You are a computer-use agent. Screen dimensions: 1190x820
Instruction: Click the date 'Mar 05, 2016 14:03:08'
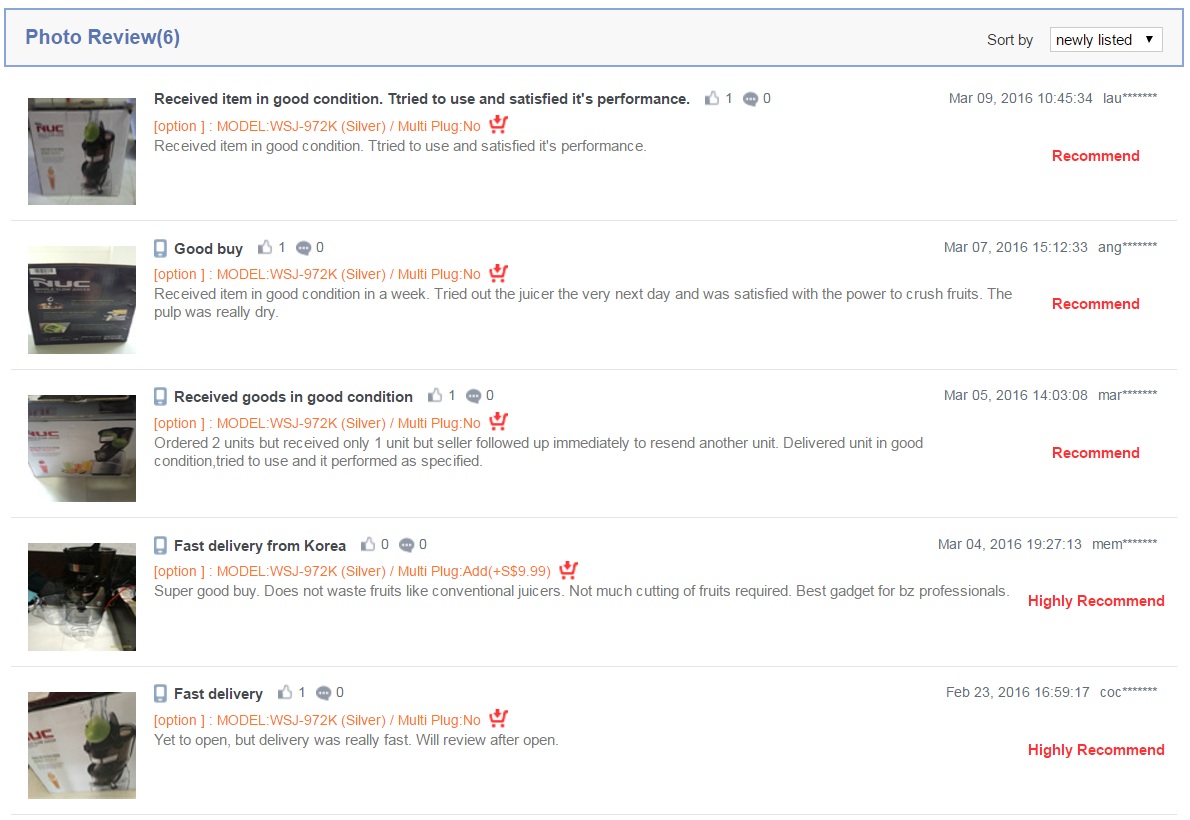[1015, 395]
